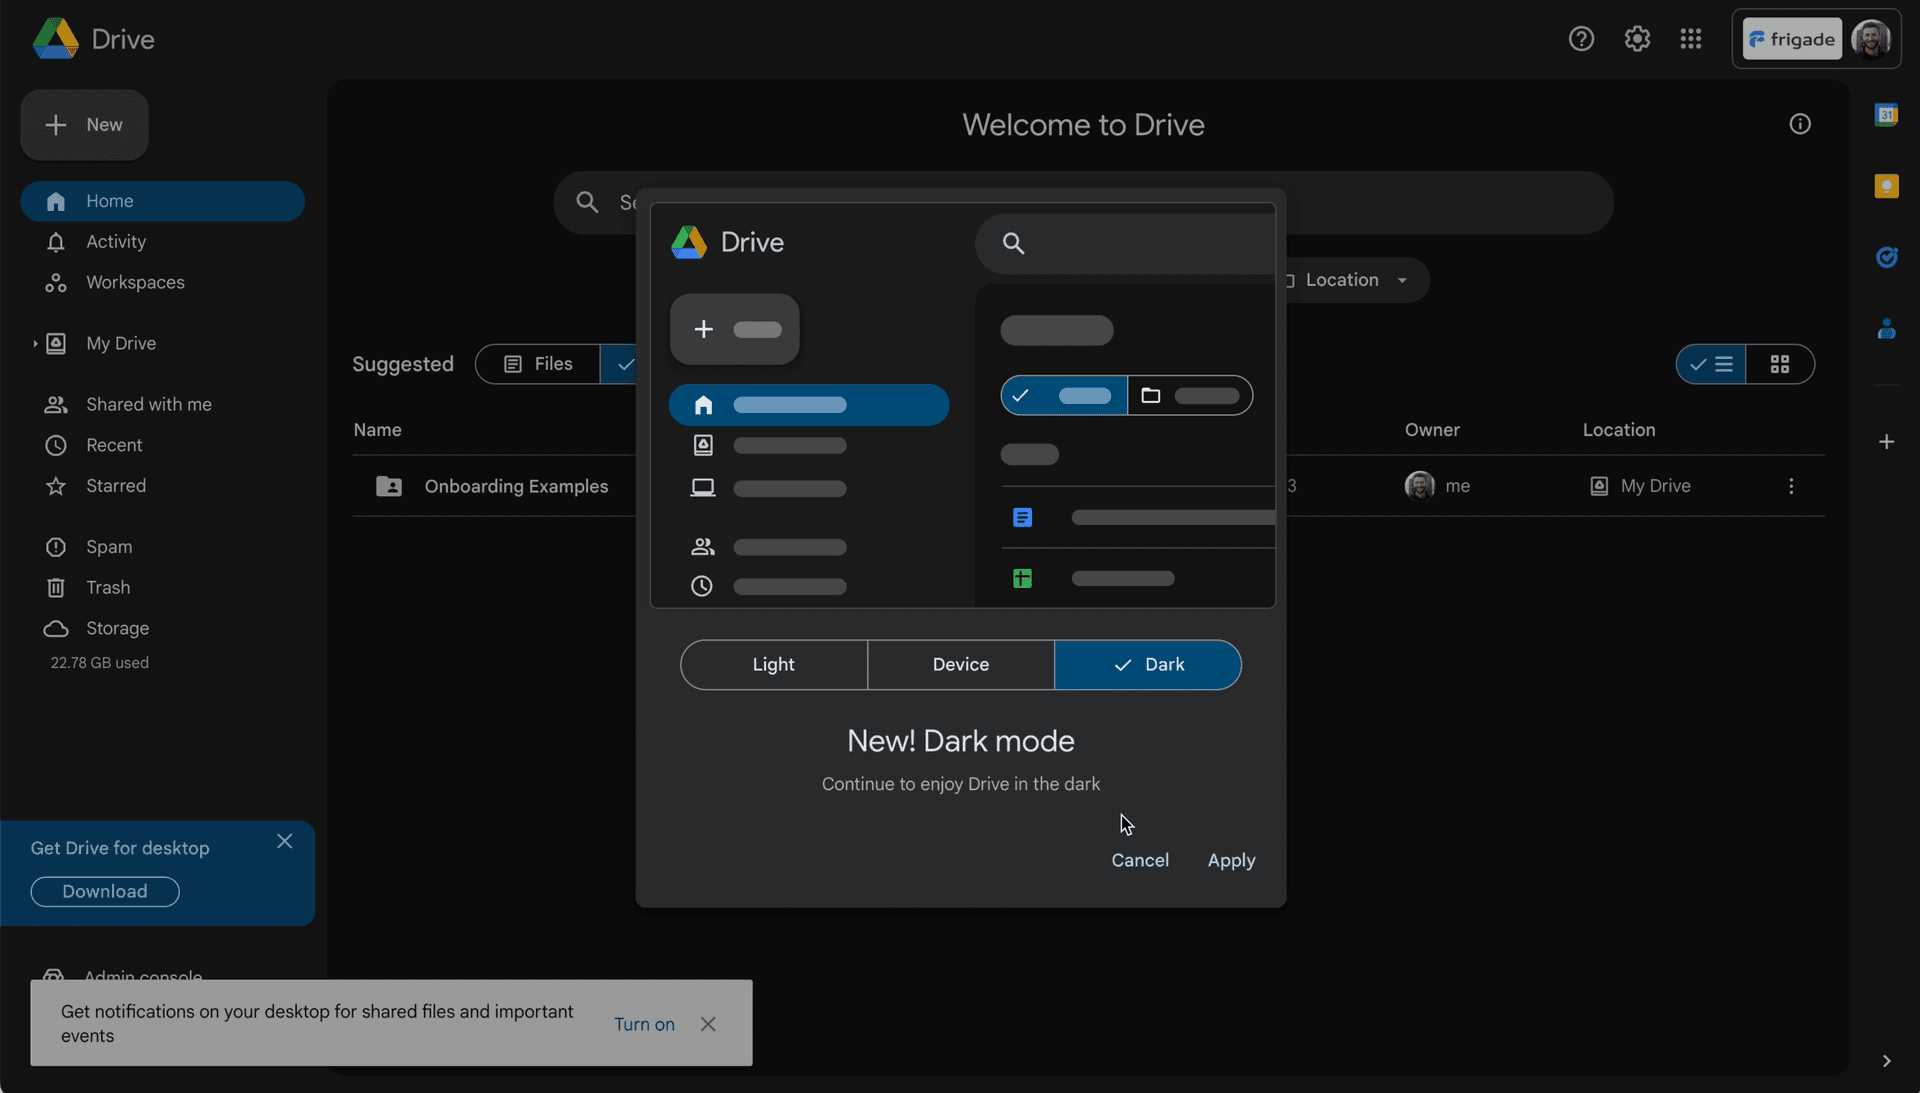Click Apply in the dark mode dialog
1920x1093 pixels.
pos(1231,861)
